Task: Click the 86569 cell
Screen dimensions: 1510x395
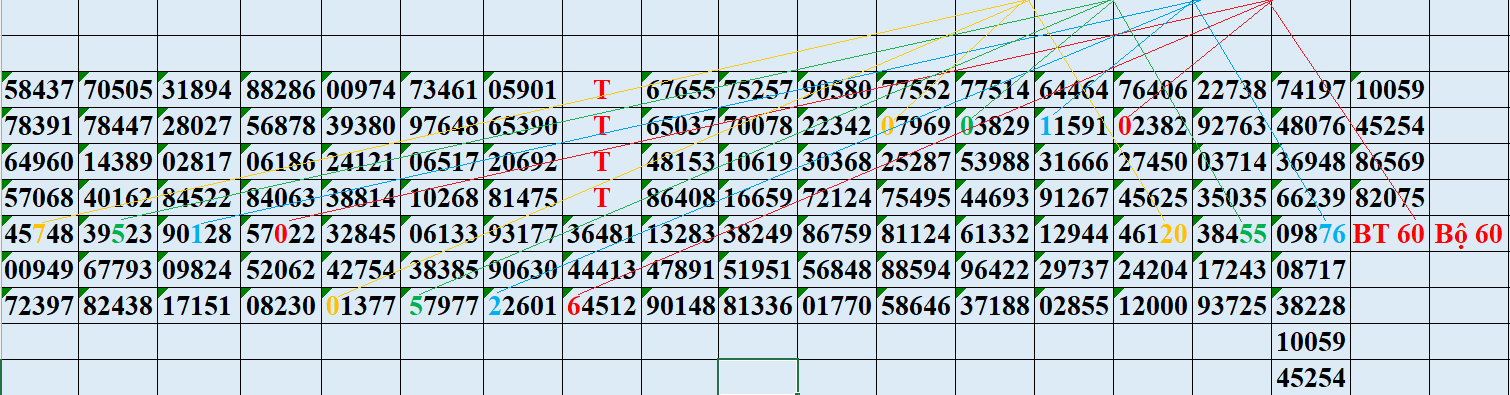Action: click(1390, 162)
